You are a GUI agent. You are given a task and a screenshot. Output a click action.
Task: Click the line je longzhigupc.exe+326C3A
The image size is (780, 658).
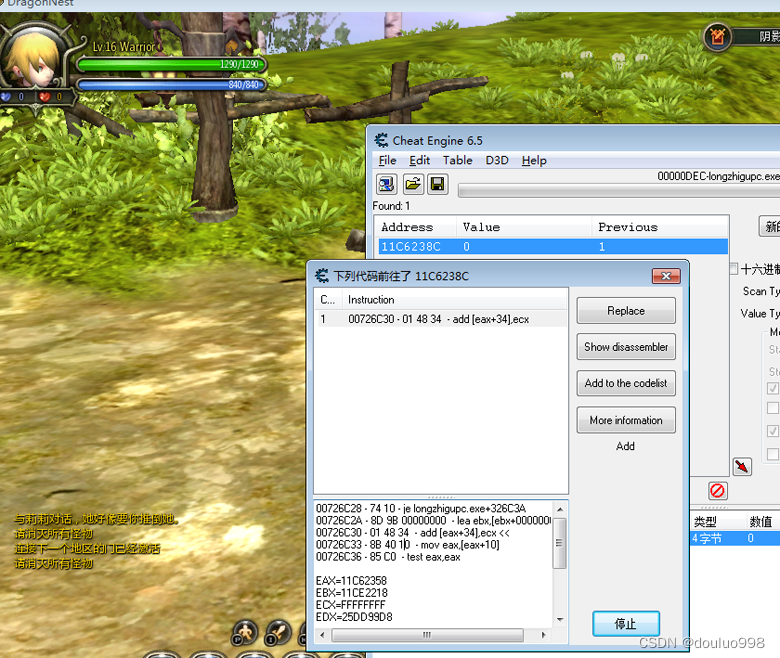click(x=421, y=508)
